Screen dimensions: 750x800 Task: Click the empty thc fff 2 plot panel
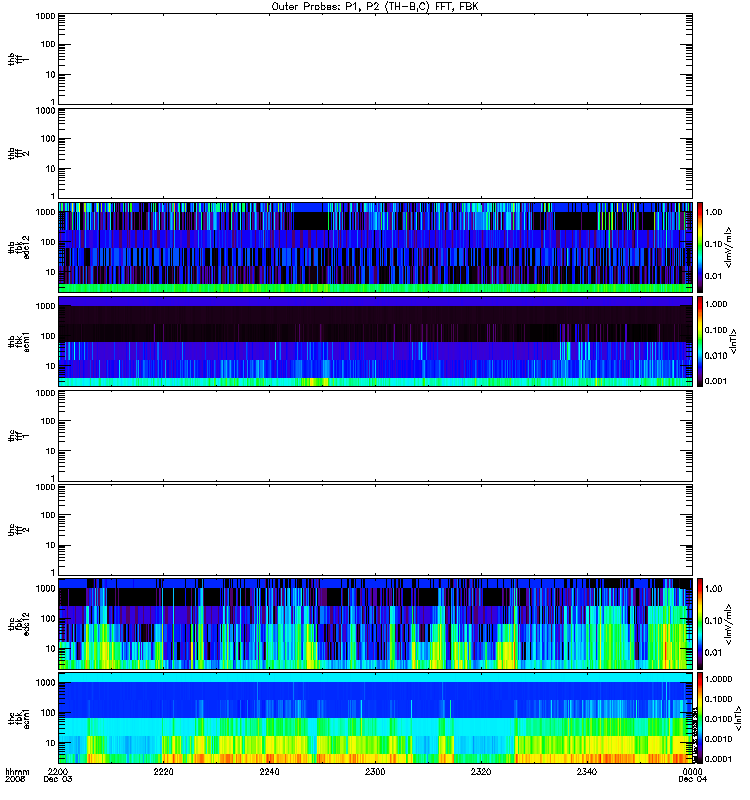point(375,530)
